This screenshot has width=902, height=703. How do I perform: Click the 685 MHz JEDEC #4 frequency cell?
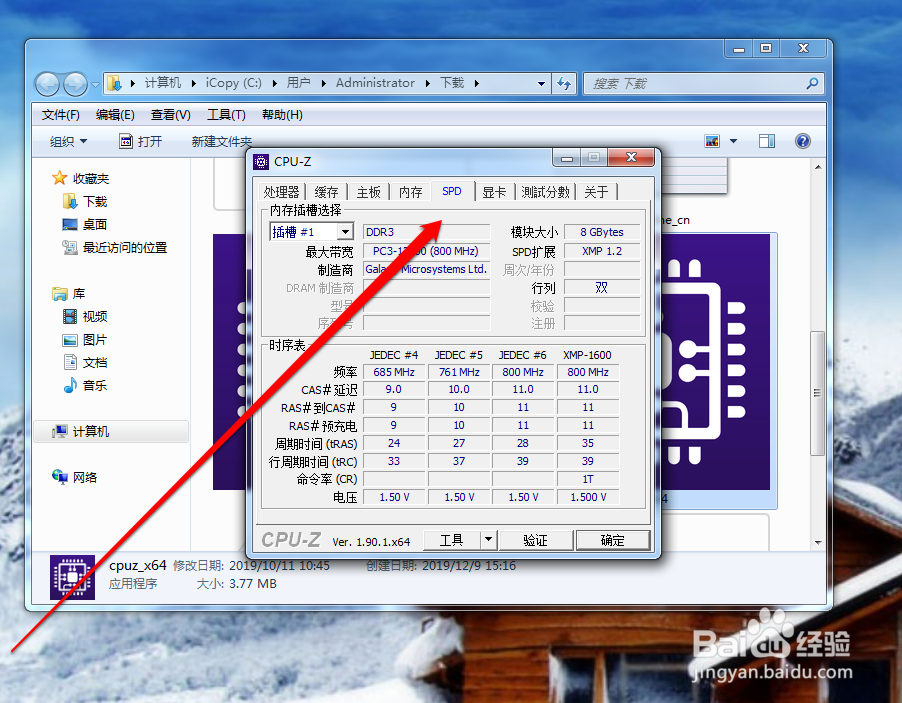(x=394, y=372)
